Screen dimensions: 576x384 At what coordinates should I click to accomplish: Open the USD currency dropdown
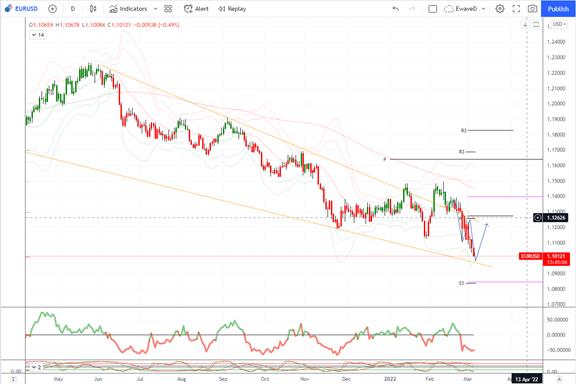tap(559, 24)
